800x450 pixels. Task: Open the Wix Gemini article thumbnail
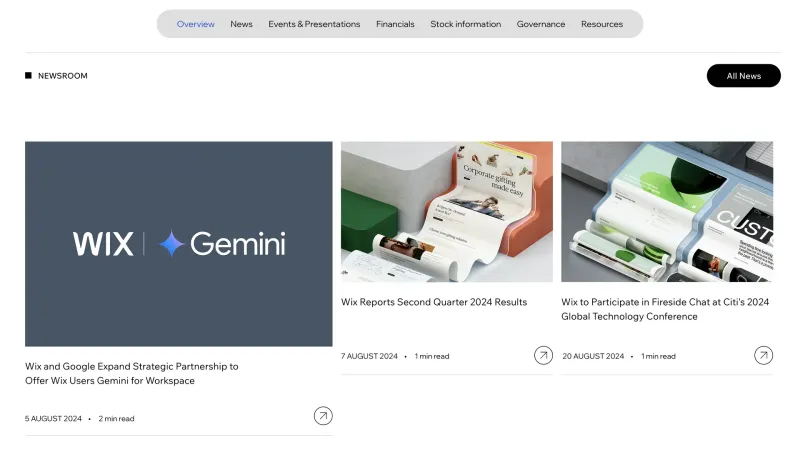coord(179,244)
